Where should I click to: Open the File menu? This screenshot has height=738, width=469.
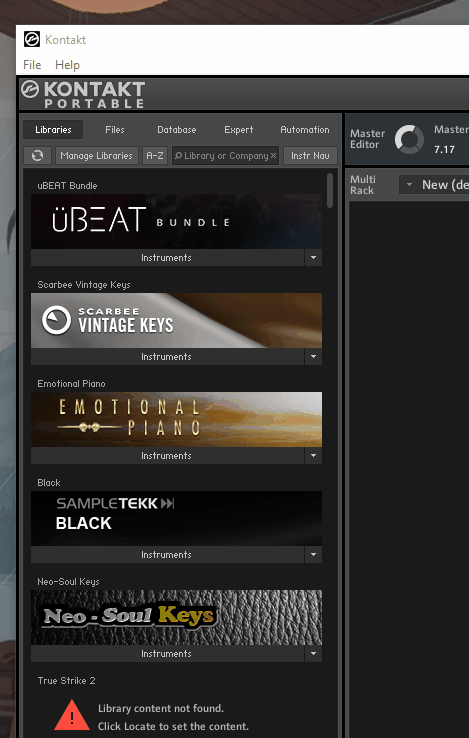pos(32,64)
